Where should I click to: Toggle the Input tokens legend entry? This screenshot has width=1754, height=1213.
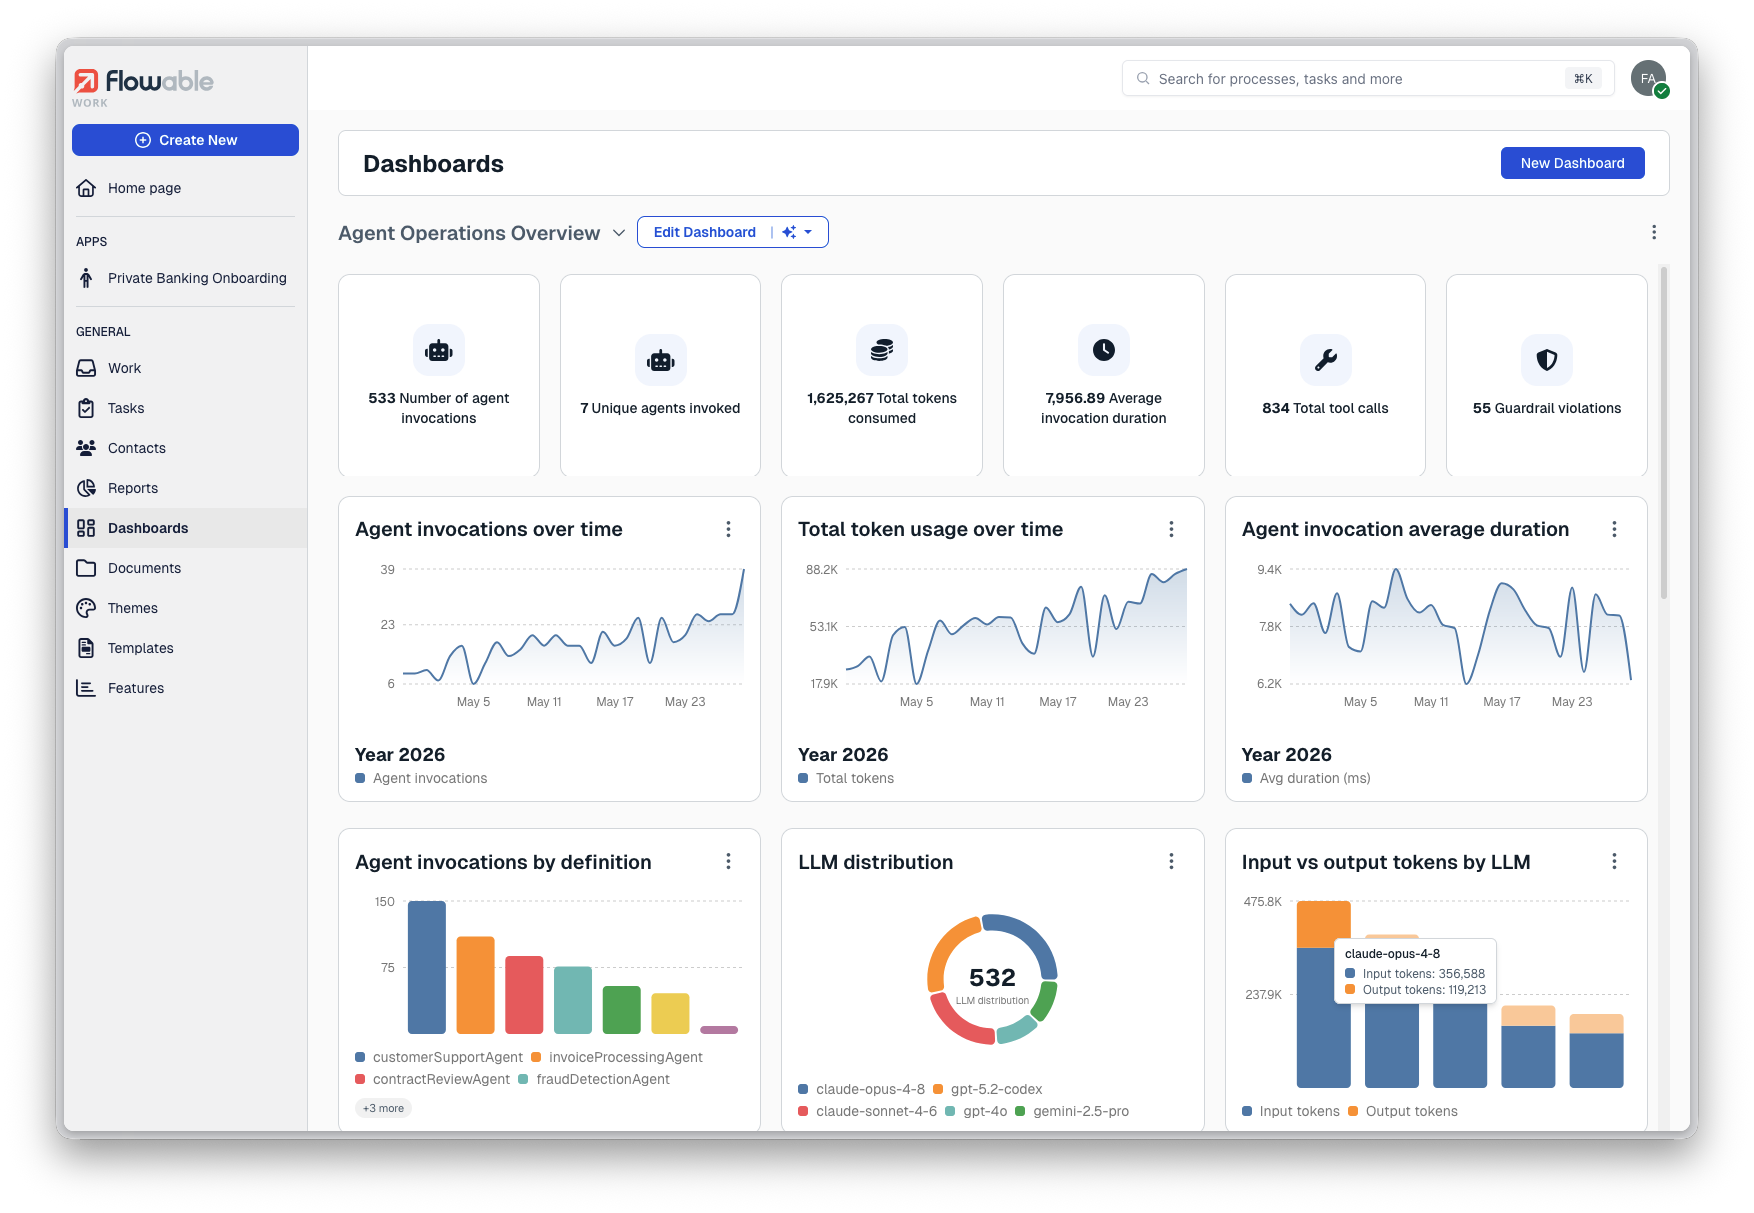[x=1290, y=1111]
